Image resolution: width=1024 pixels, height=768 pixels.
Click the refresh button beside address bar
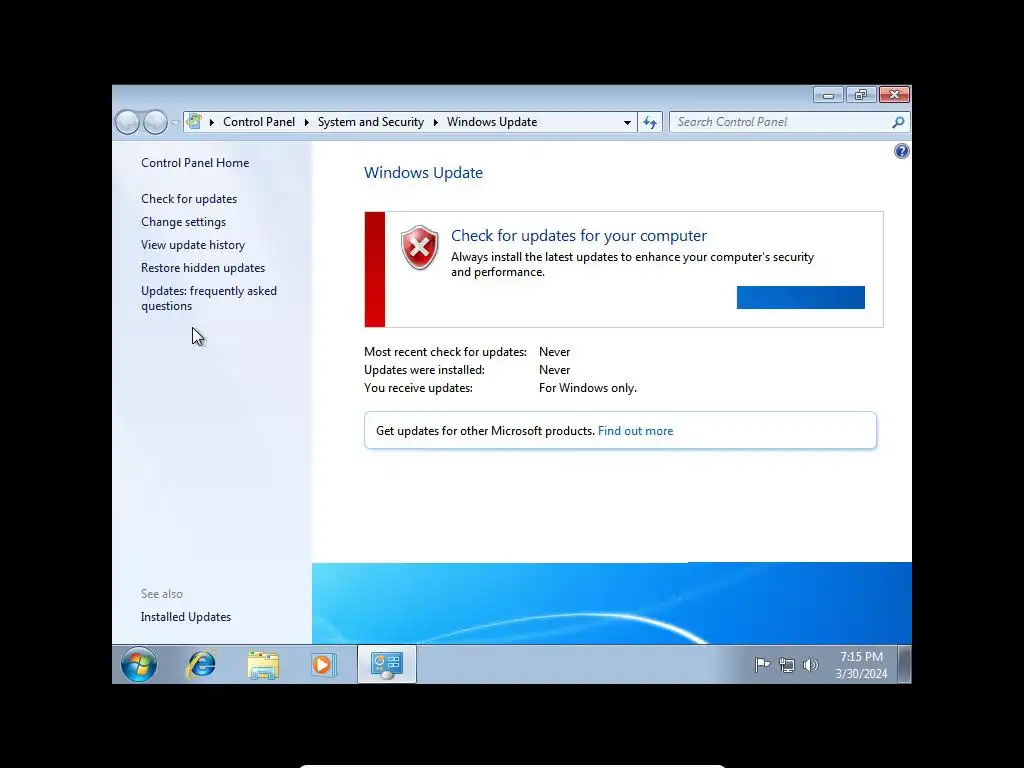coord(650,122)
